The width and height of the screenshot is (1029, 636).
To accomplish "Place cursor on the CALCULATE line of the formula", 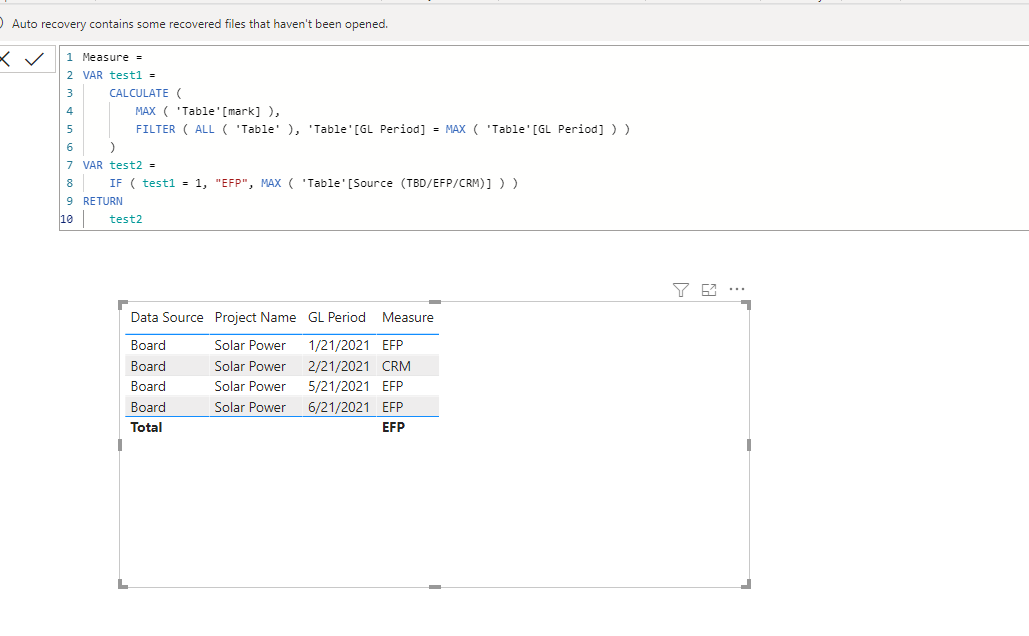I will click(145, 93).
